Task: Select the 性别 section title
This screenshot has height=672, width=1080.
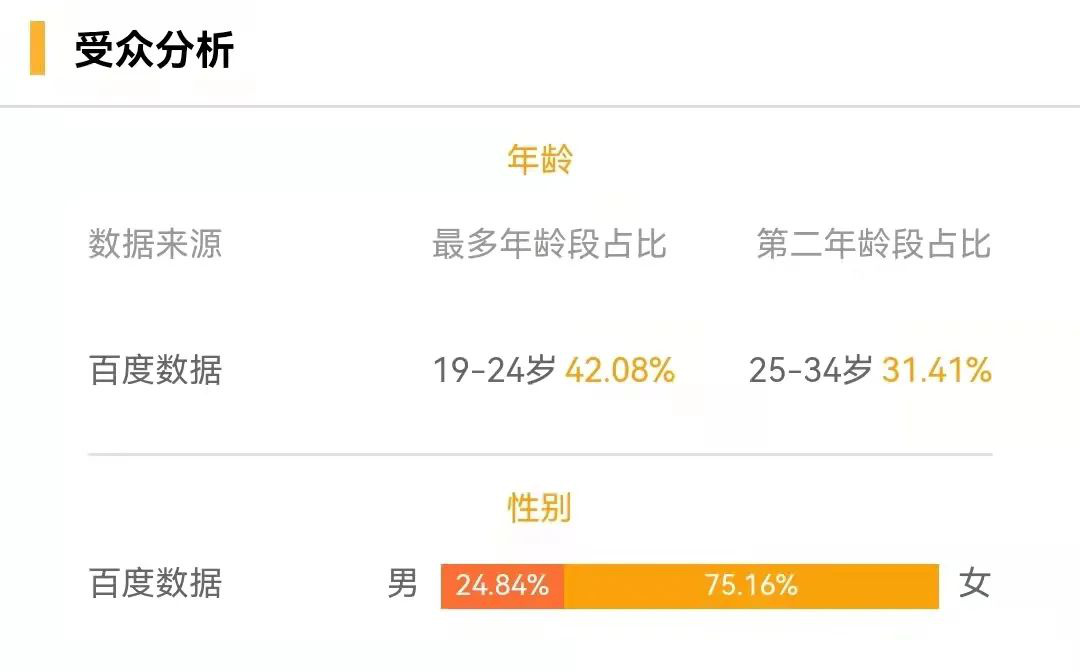Action: coord(540,508)
